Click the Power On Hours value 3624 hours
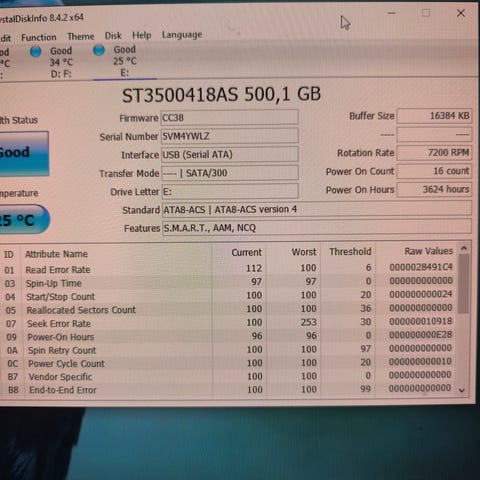The width and height of the screenshot is (480, 480). pyautogui.click(x=434, y=189)
